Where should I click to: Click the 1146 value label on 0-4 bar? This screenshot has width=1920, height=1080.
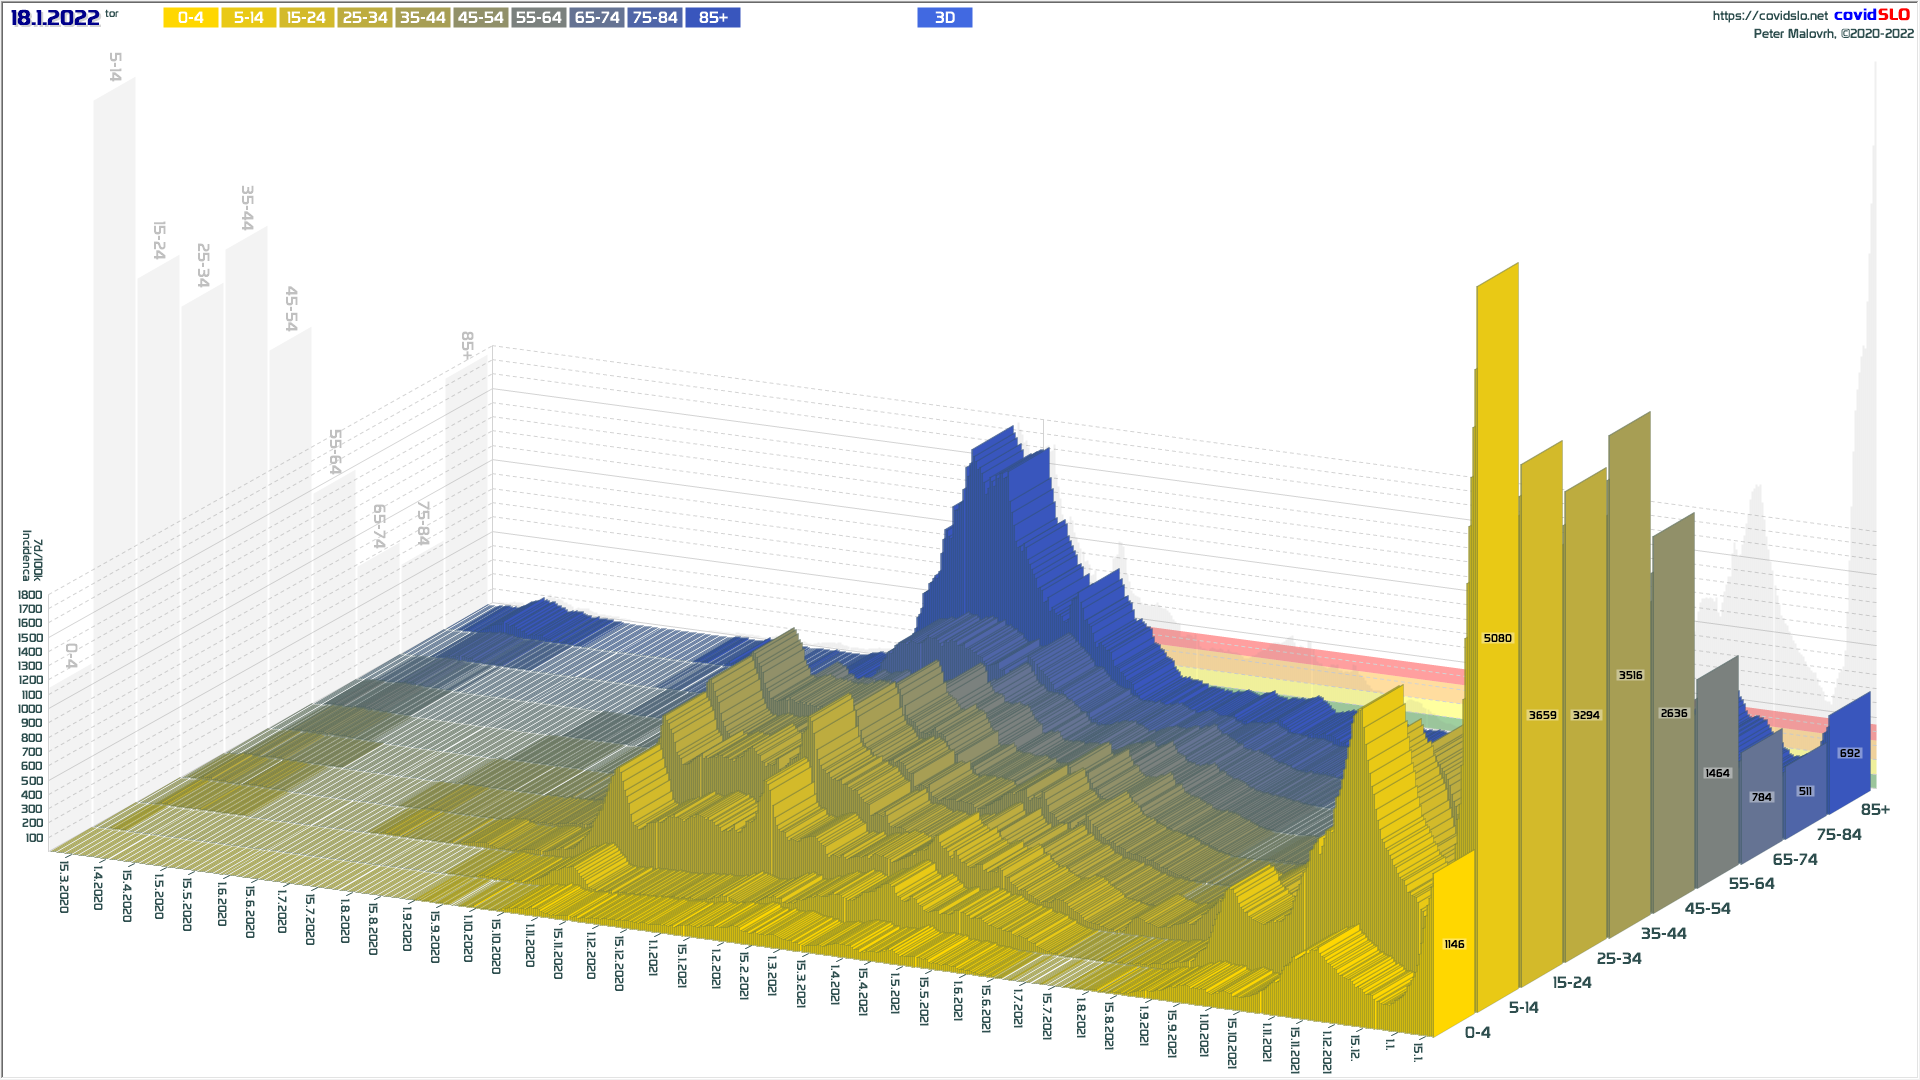click(1454, 944)
